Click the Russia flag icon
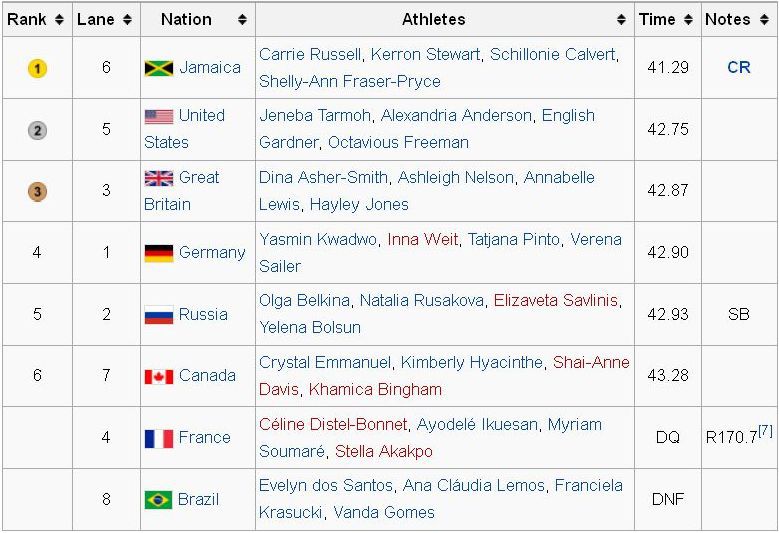Image resolution: width=779 pixels, height=533 pixels. tap(159, 315)
